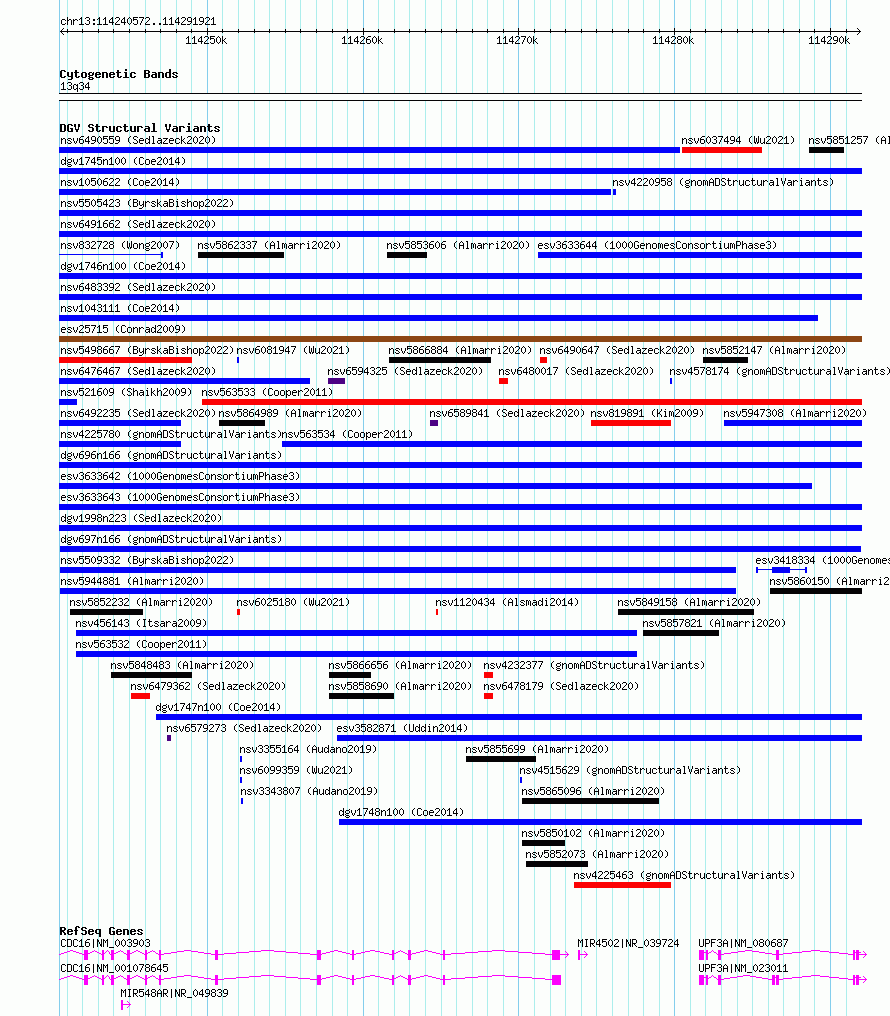Click the 114270k ruler tick label

pyautogui.click(x=517, y=40)
